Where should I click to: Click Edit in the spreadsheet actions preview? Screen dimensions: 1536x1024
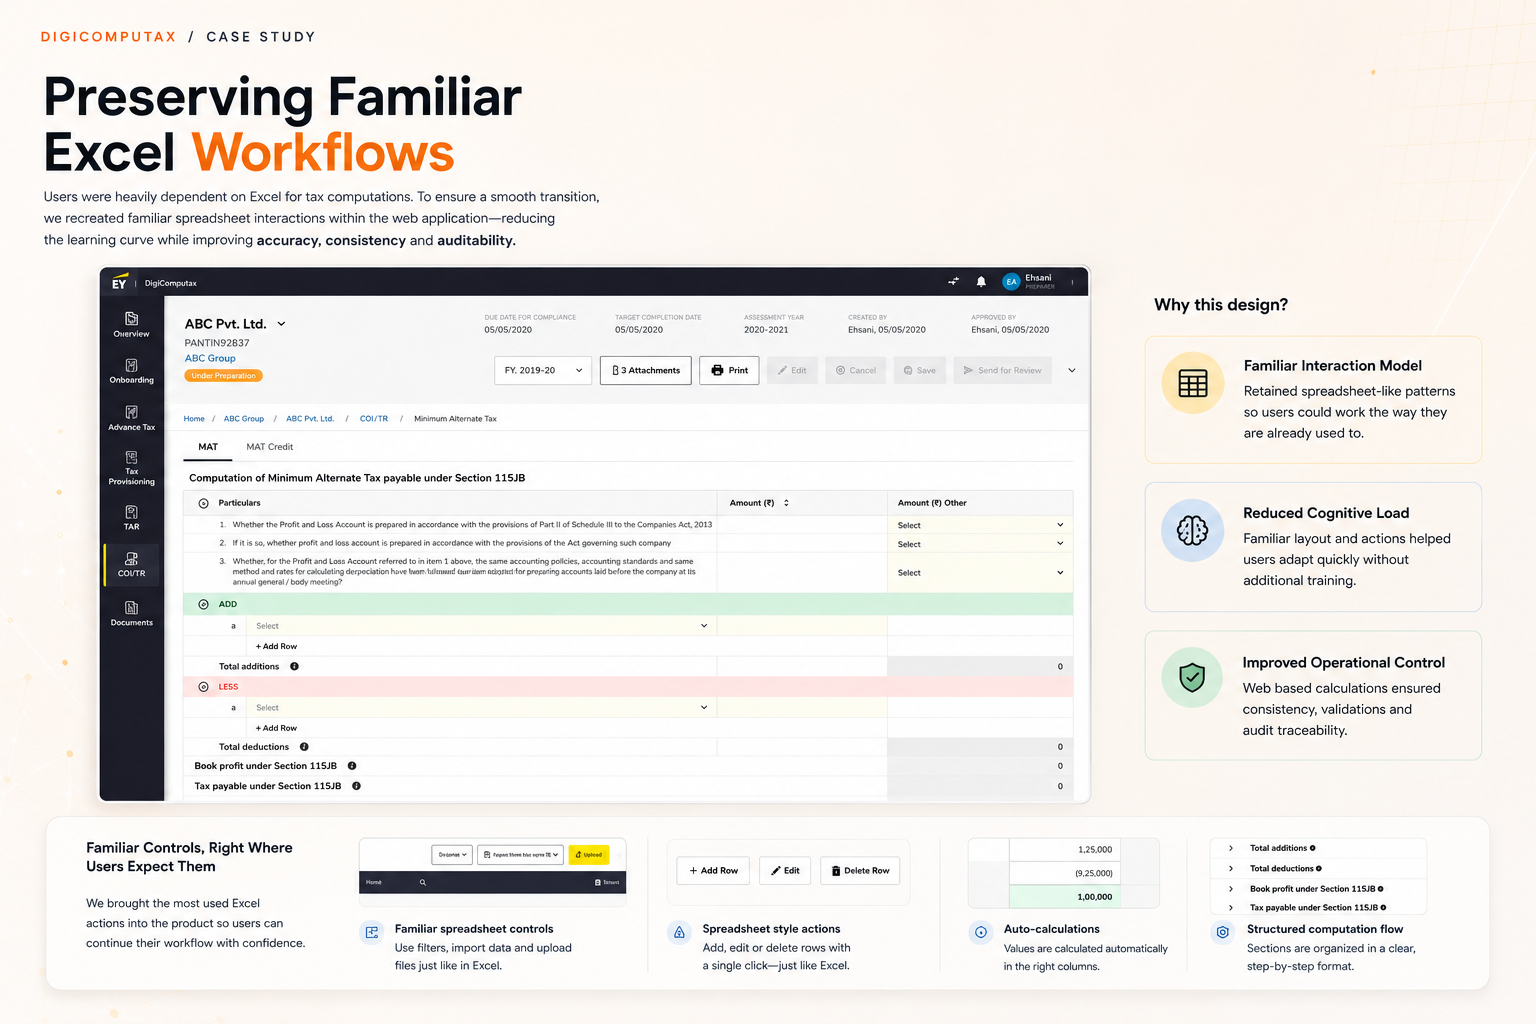785,871
